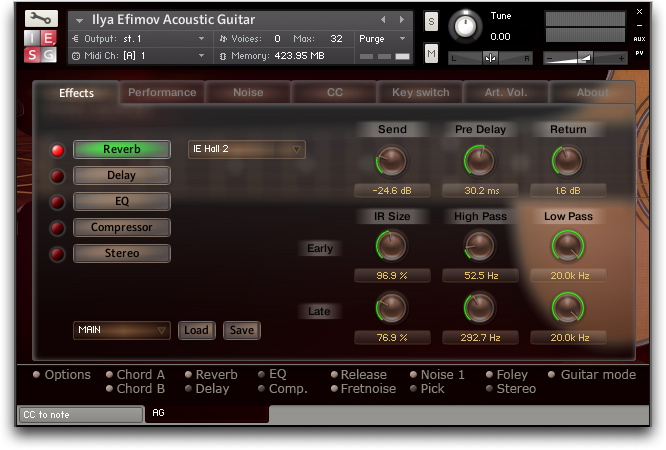Click the Load preset button
Screen dimensions: 666x450
[x=197, y=330]
